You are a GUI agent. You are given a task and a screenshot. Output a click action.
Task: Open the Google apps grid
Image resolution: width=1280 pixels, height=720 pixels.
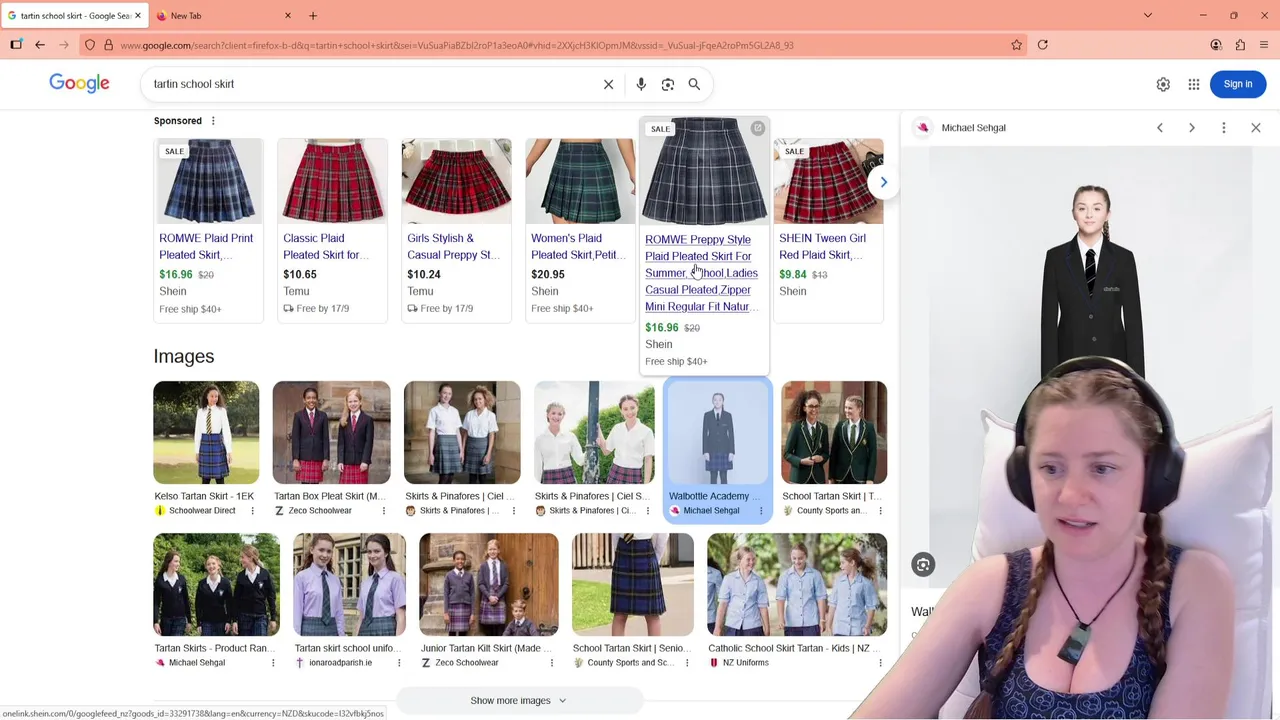point(1194,85)
